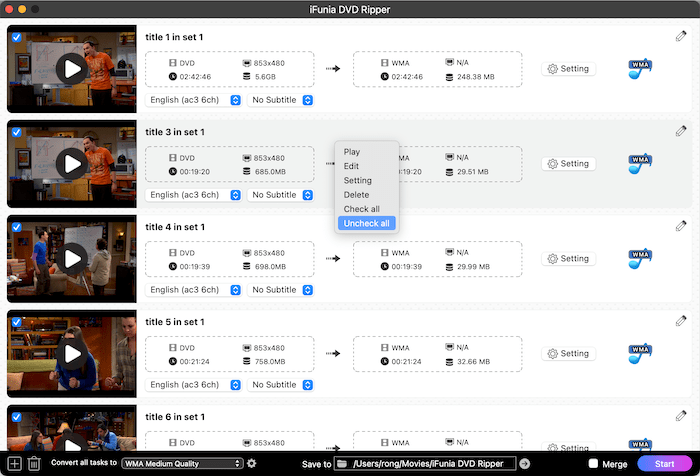Click the WMA format icon for title 5
The image size is (700, 476).
pos(640,353)
